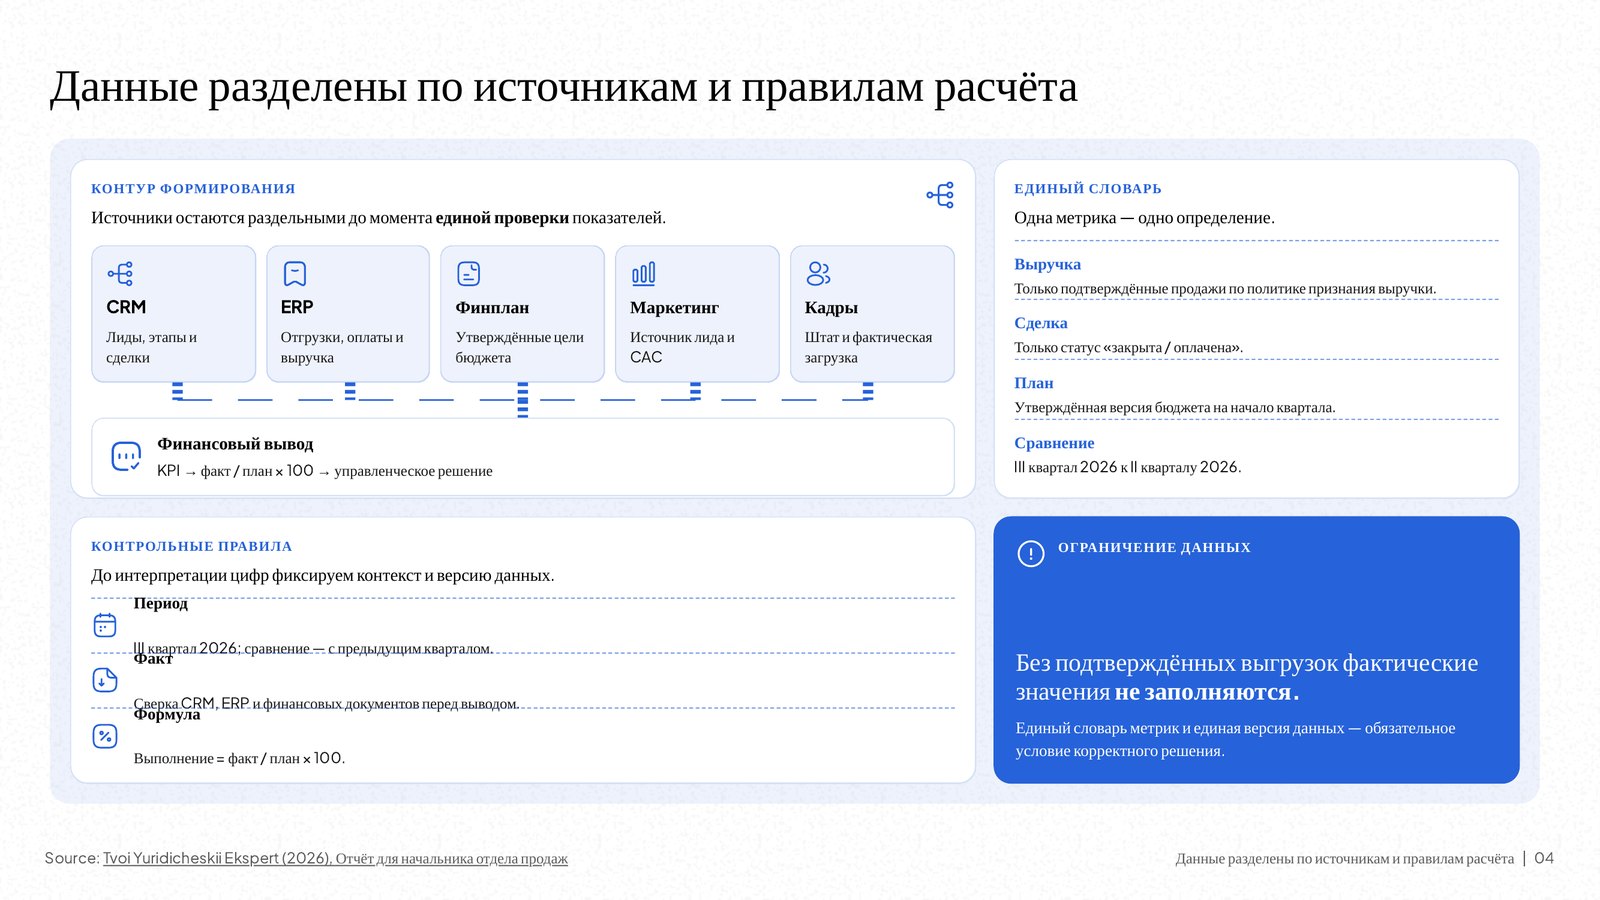This screenshot has height=900, width=1600.
Task: Click 'Только статус «закрыта / оплачена»' text
Action: (1128, 348)
